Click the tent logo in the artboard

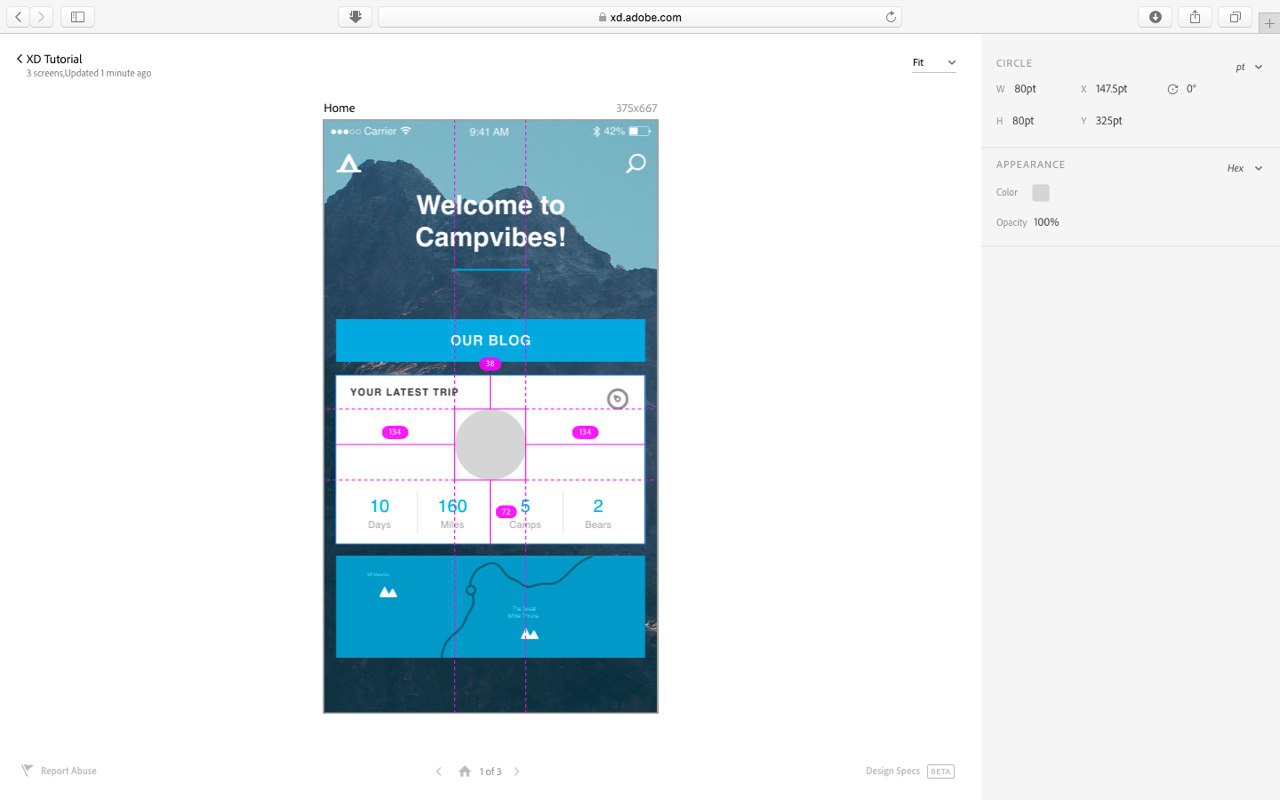point(348,164)
